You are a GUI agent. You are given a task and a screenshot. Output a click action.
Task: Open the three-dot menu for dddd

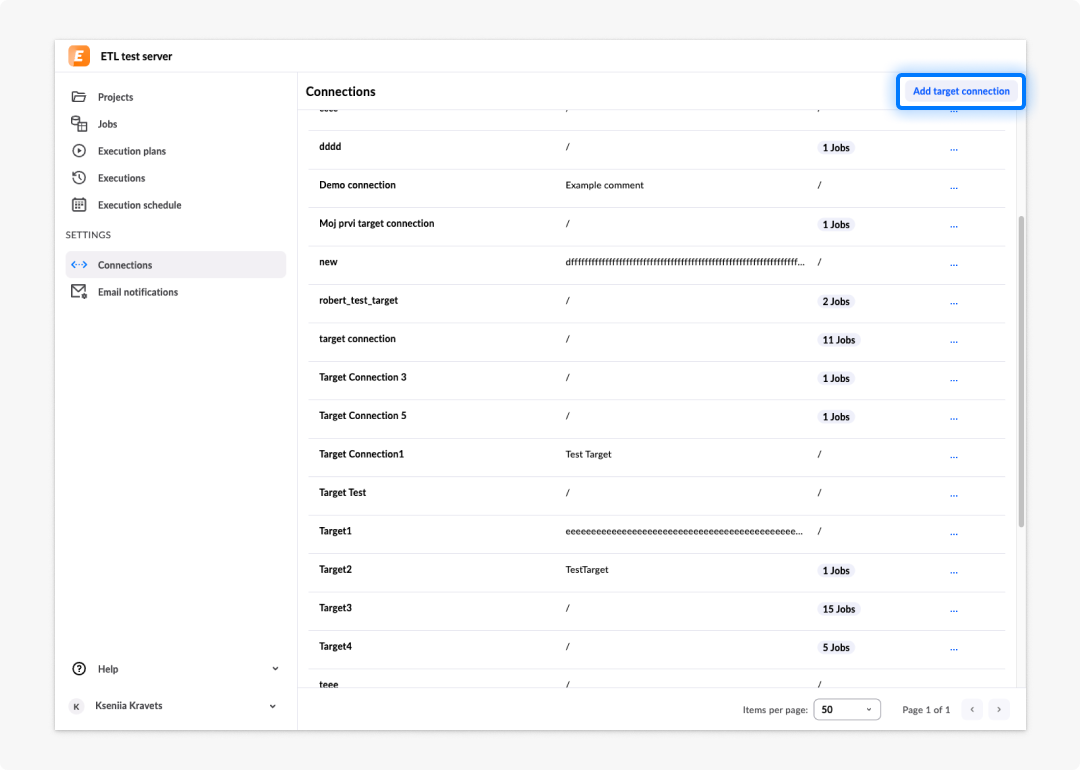953,149
